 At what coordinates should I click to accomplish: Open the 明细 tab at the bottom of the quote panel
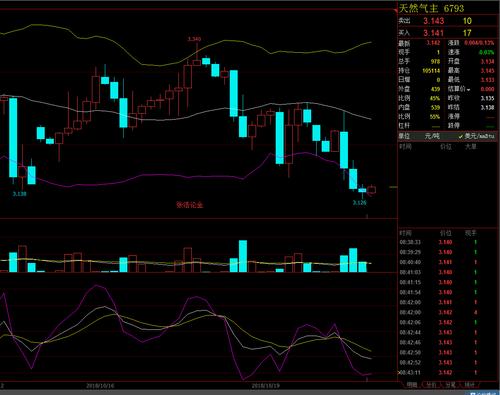412,385
